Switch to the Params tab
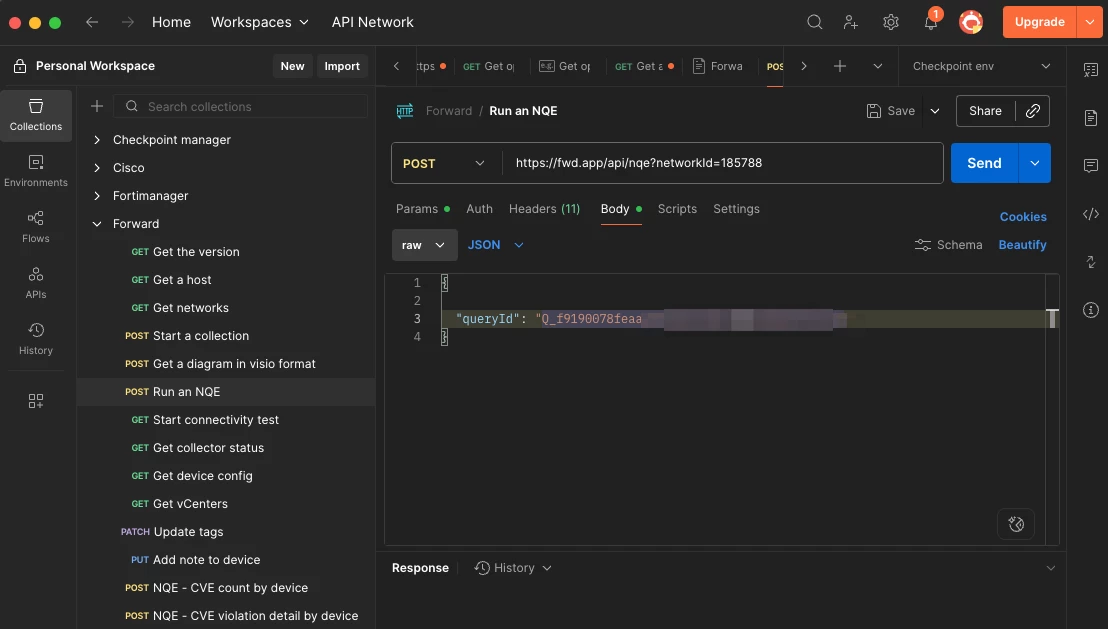1108x629 pixels. click(423, 209)
